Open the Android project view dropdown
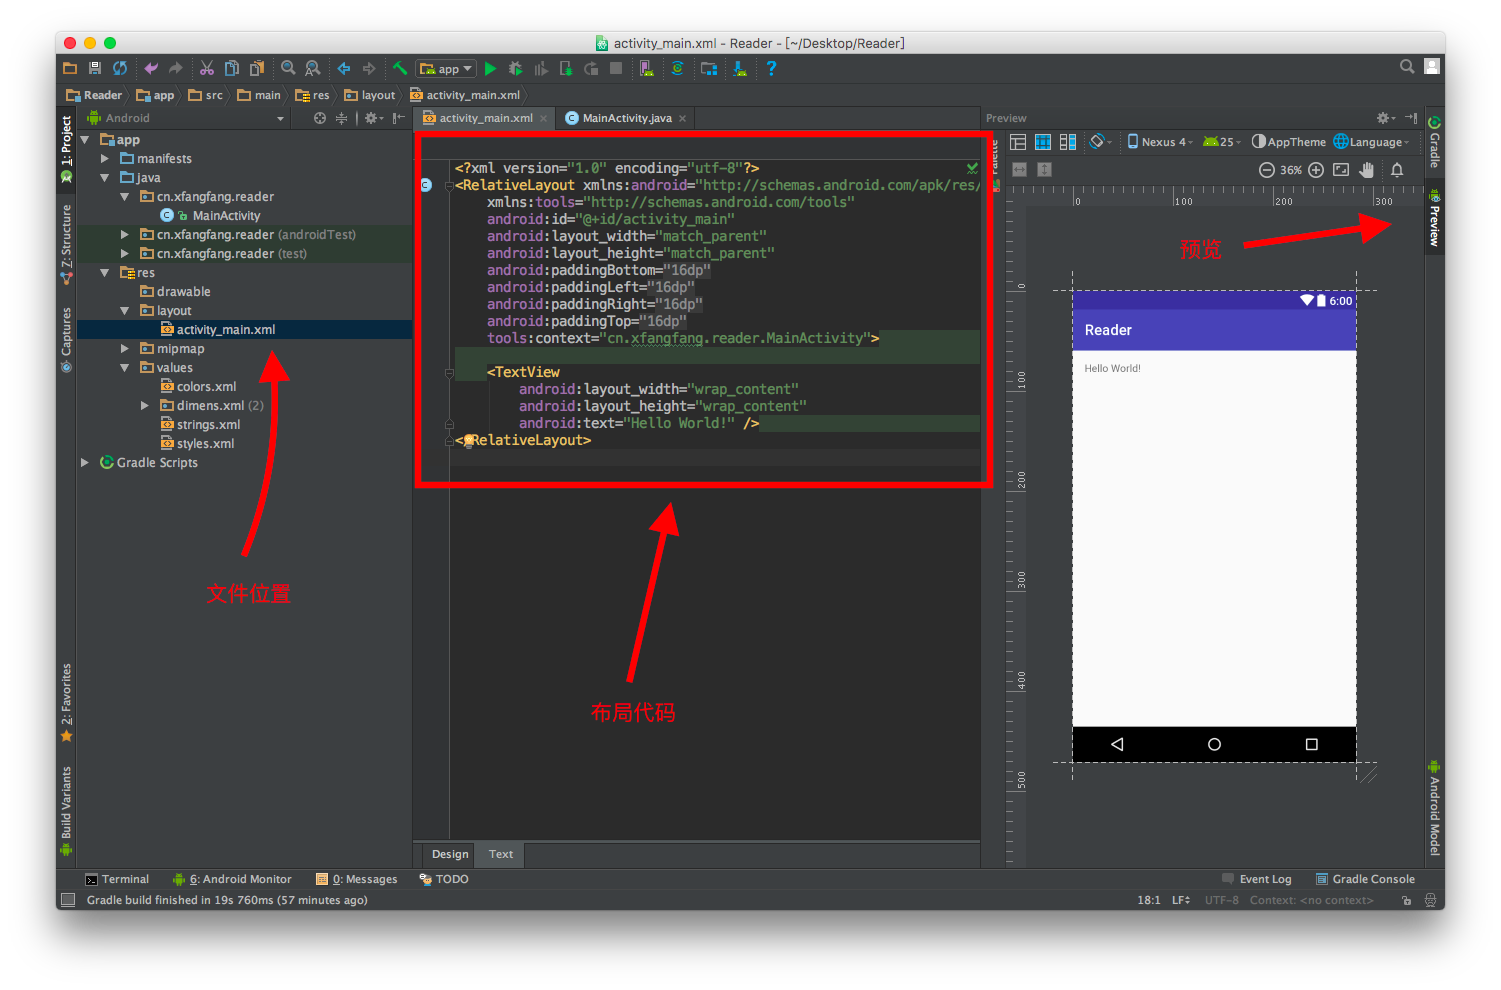Viewport: 1501px width, 990px height. point(186,118)
